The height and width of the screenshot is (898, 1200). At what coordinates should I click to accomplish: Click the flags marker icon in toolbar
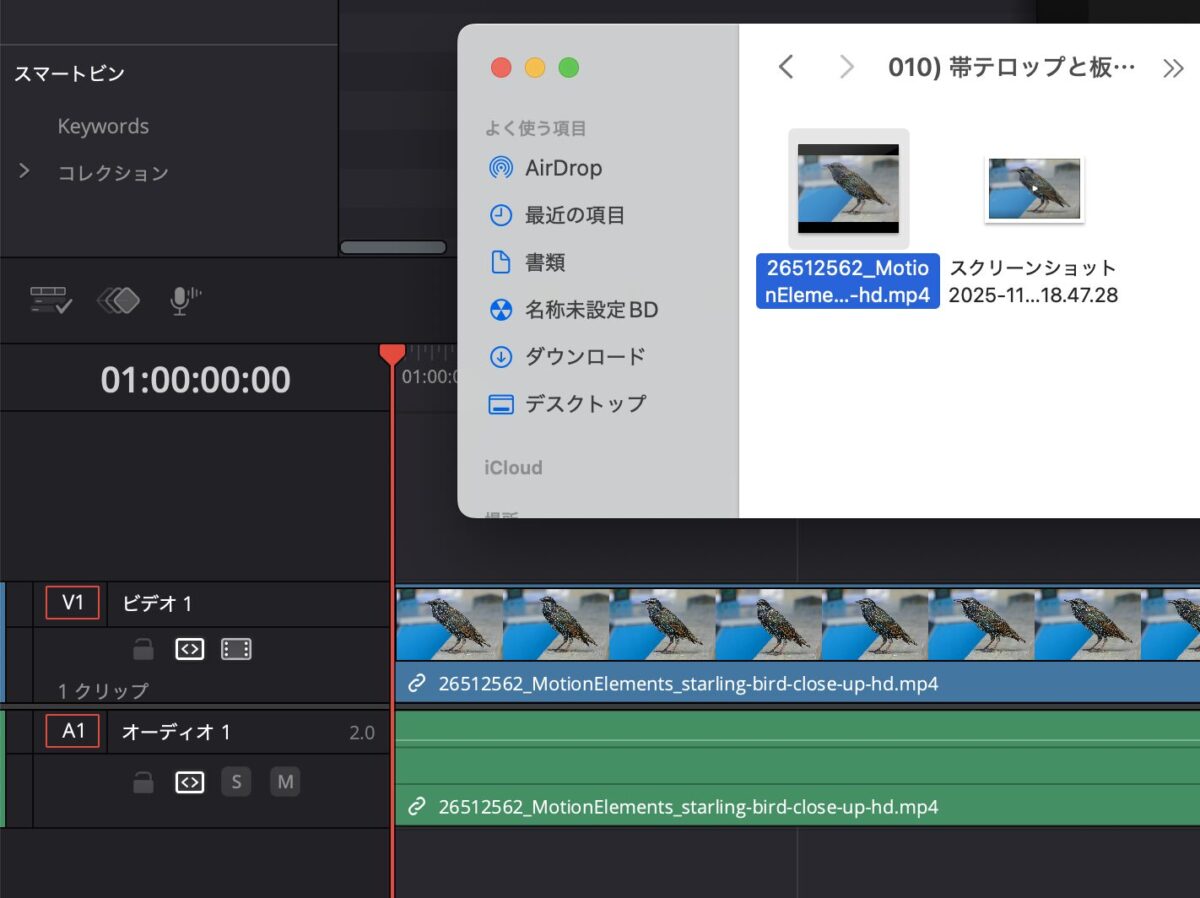(x=119, y=300)
